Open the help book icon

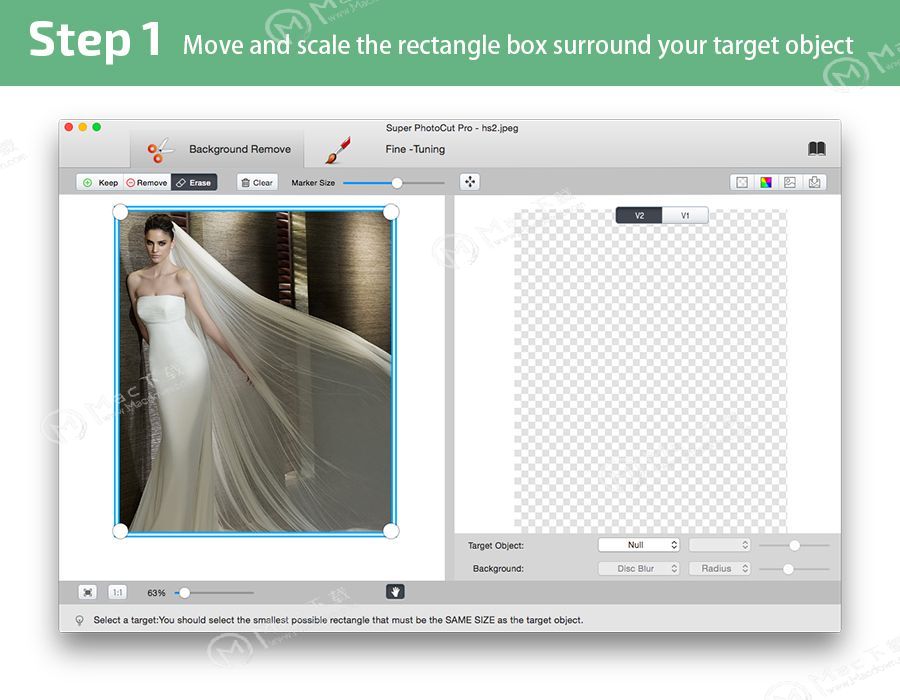(x=817, y=149)
